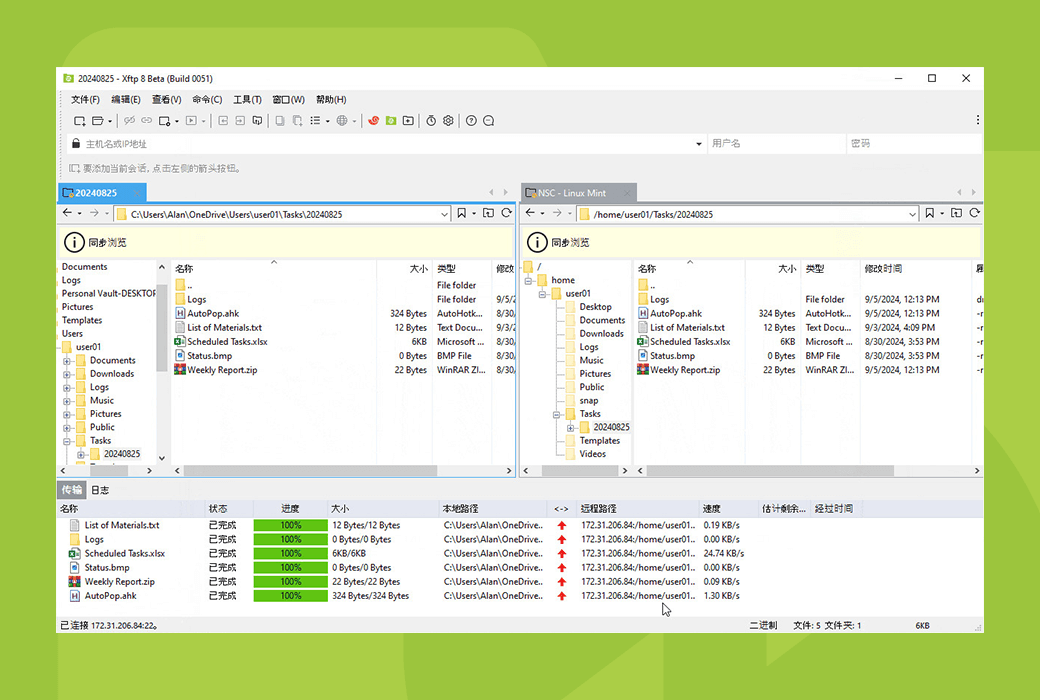Click the green Xftp toolbar icon
Image resolution: width=1040 pixels, height=700 pixels.
click(x=391, y=121)
